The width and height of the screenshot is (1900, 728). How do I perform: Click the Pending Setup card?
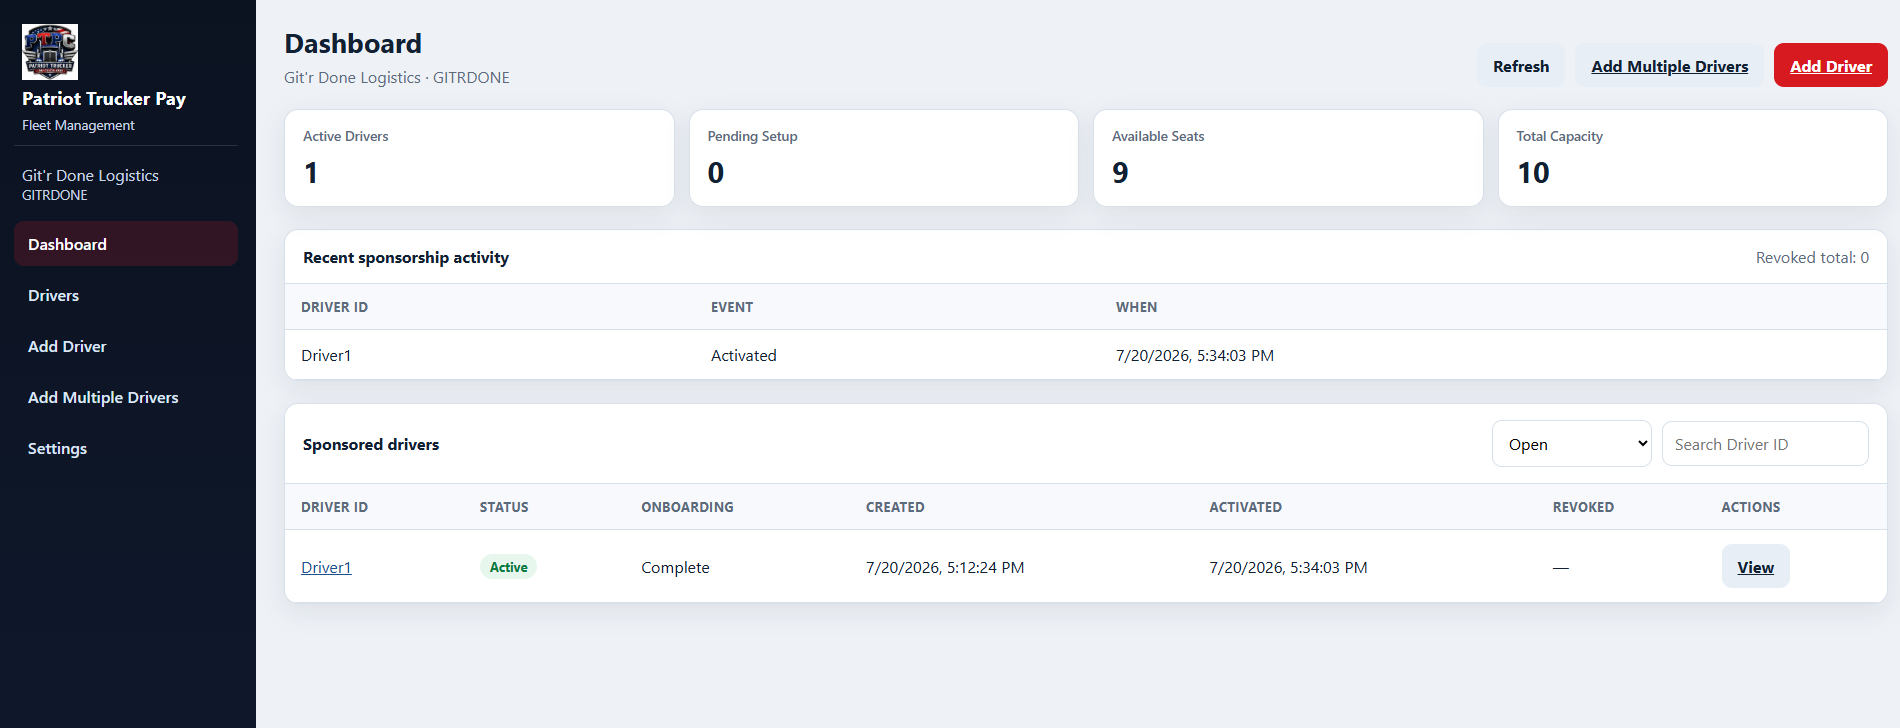tap(884, 158)
